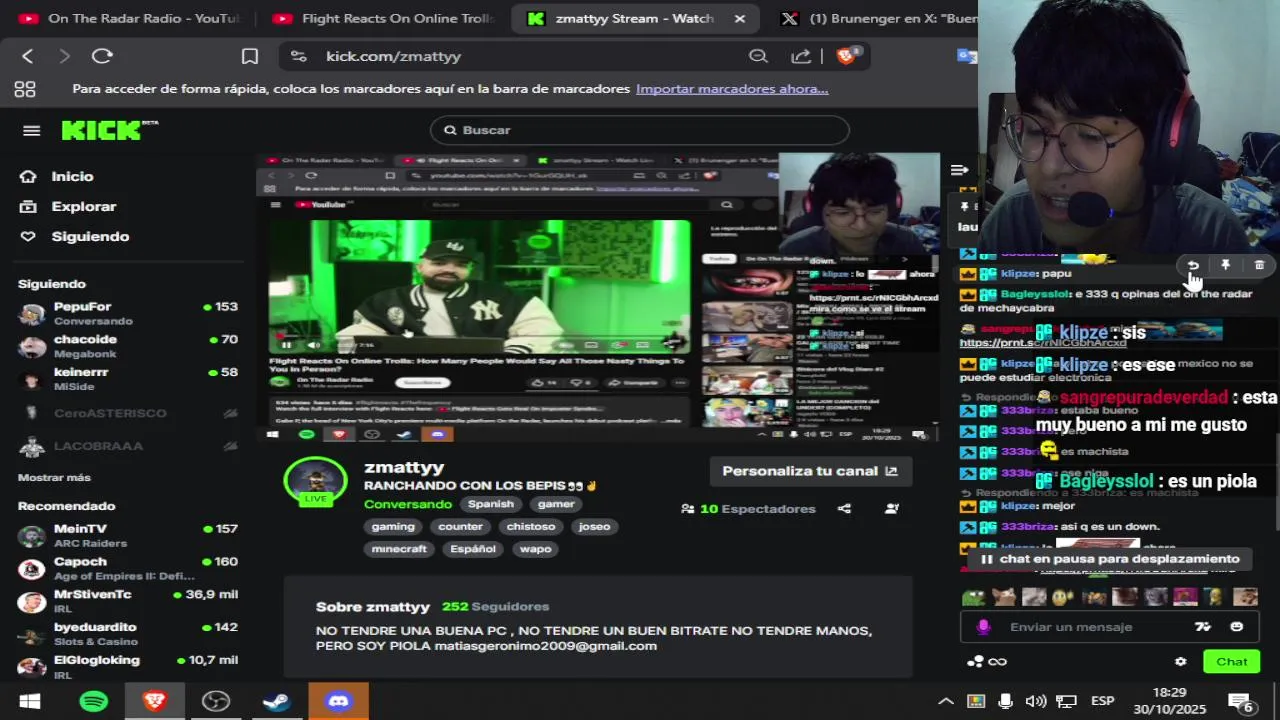This screenshot has height=720, width=1280.
Task: Click the Kick logo
Action: point(109,130)
